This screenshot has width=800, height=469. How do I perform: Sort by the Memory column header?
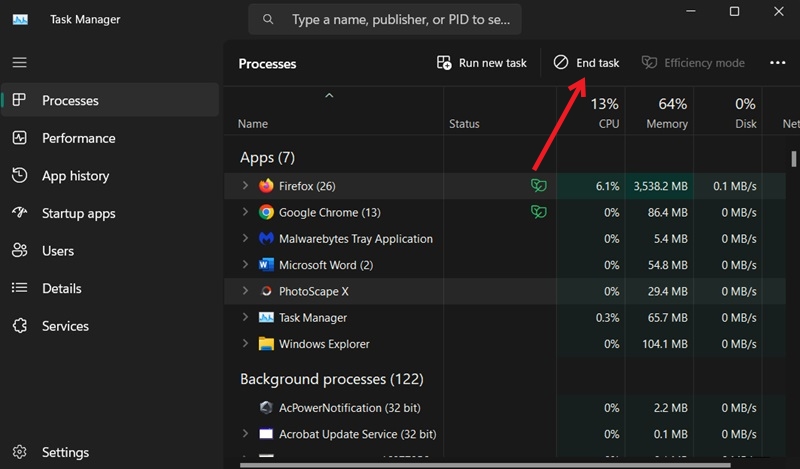pyautogui.click(x=660, y=112)
